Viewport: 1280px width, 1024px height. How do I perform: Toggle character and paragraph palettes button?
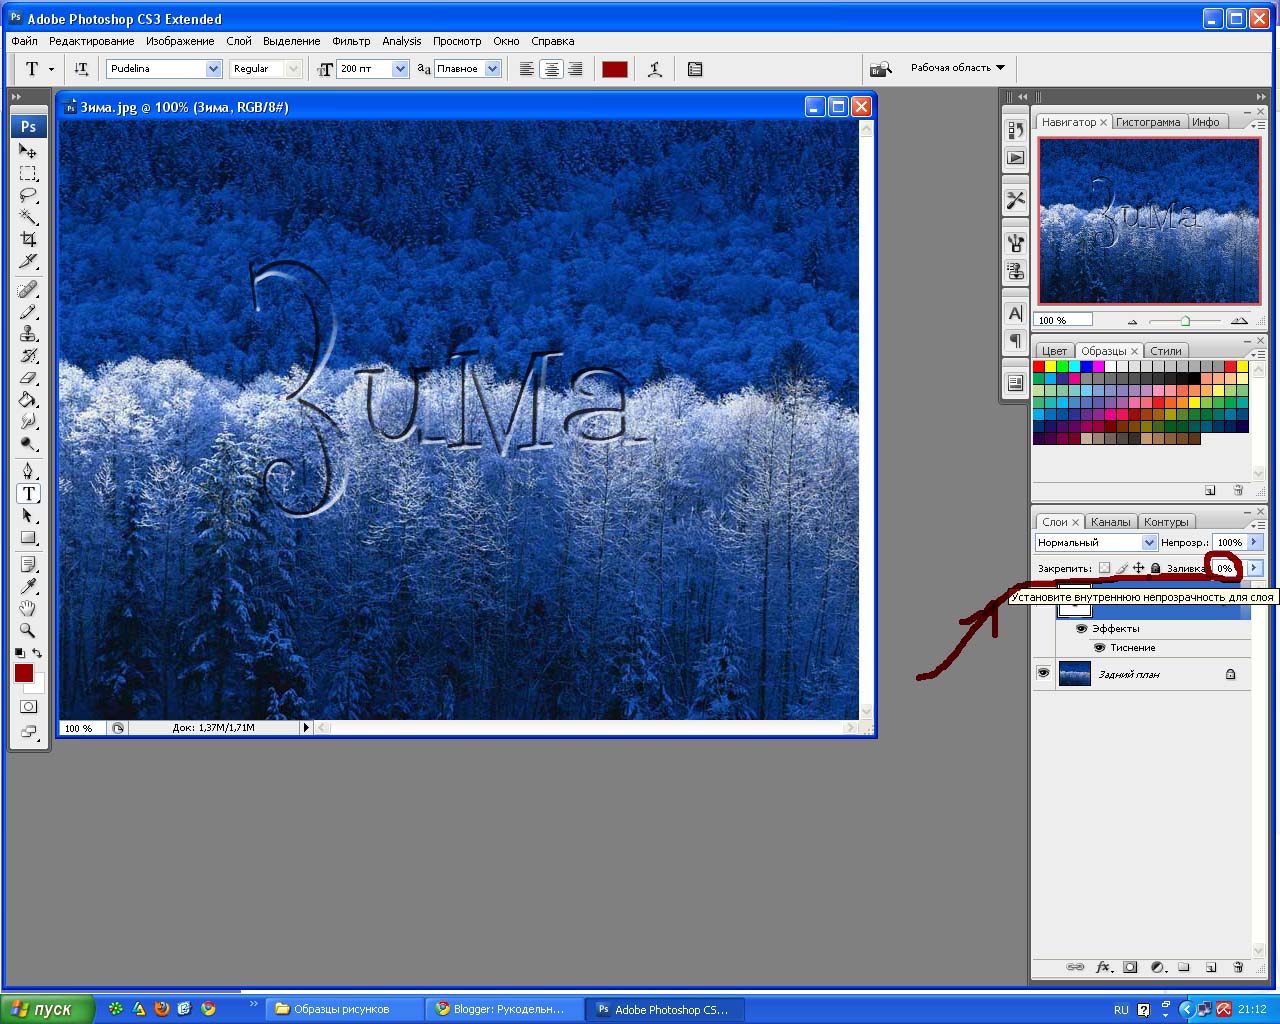[x=695, y=69]
